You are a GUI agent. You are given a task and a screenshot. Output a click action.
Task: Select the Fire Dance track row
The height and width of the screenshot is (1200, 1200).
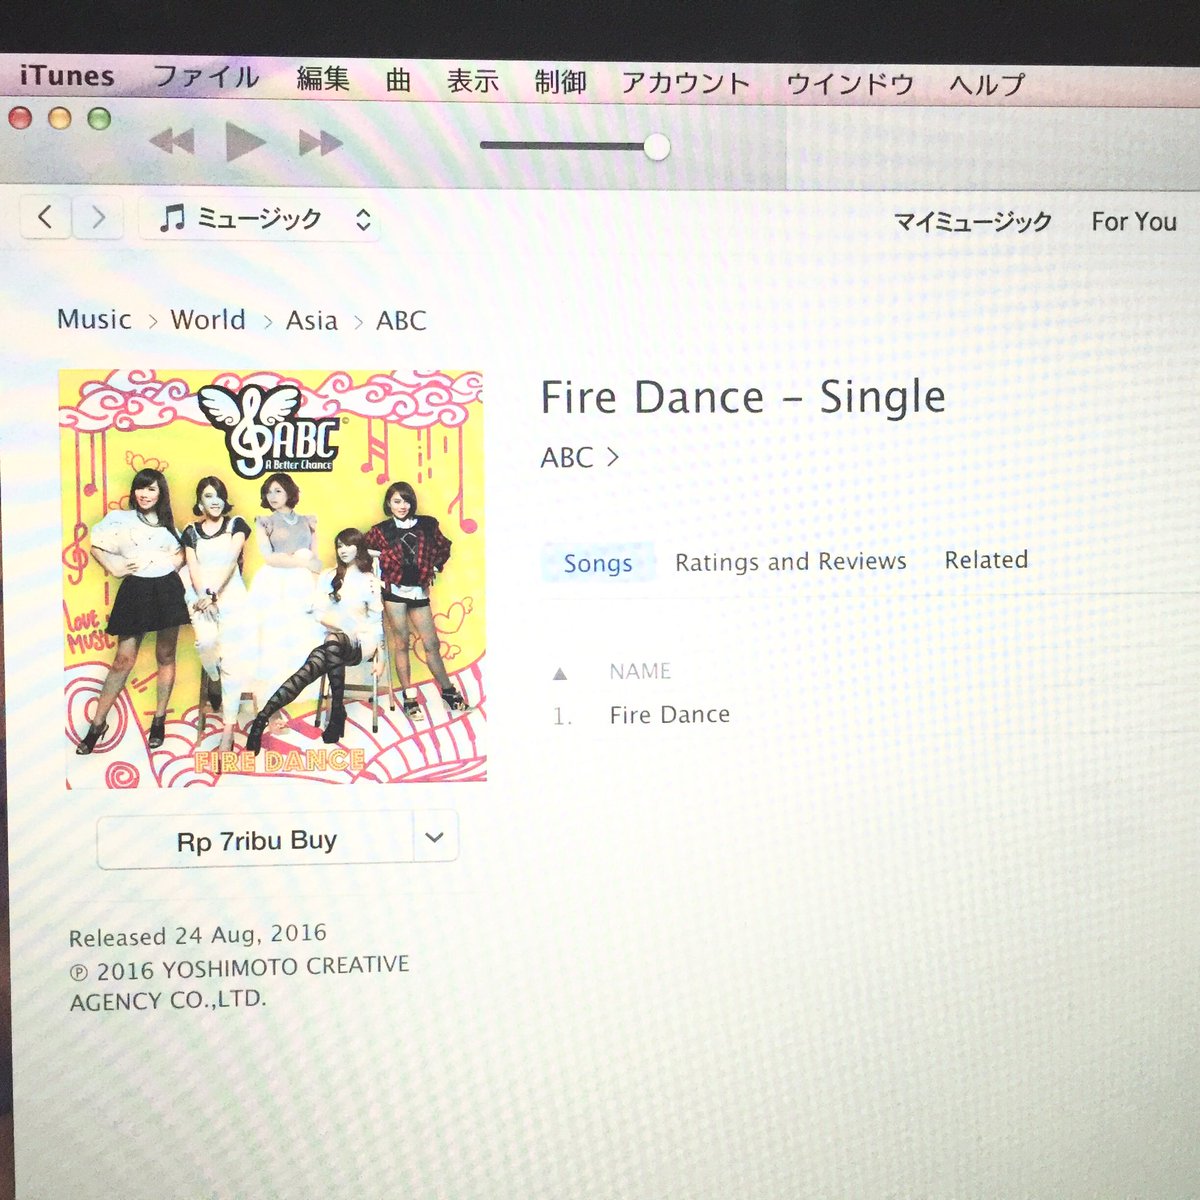coord(670,715)
